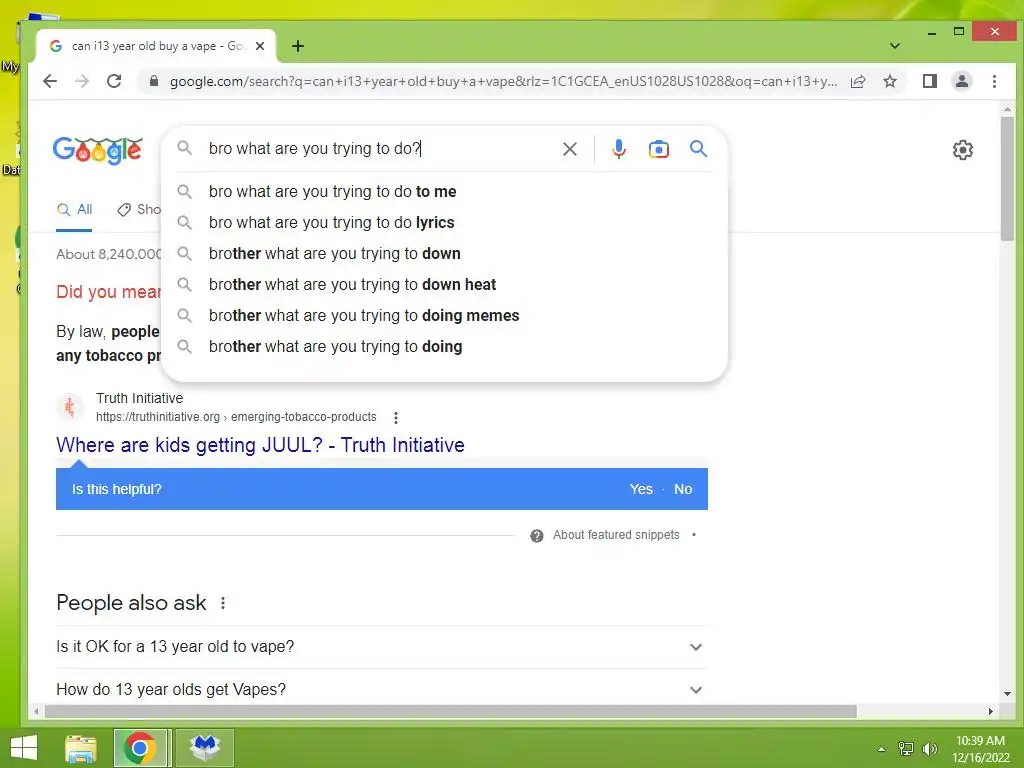The image size is (1024, 768).
Task: View site security padlock info
Action: pyautogui.click(x=153, y=81)
